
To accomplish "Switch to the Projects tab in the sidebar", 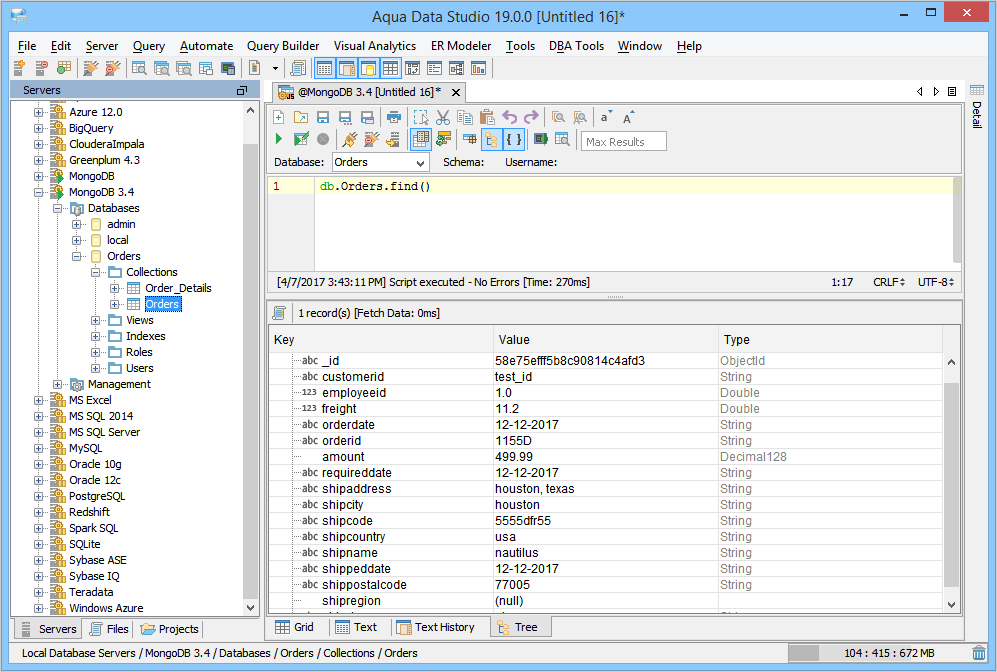I will point(169,629).
